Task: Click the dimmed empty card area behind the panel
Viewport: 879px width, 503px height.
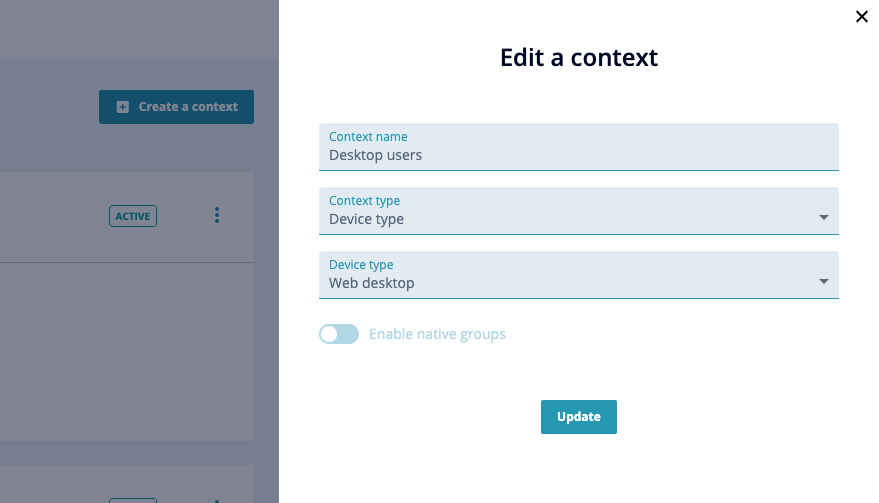Action: 127,352
